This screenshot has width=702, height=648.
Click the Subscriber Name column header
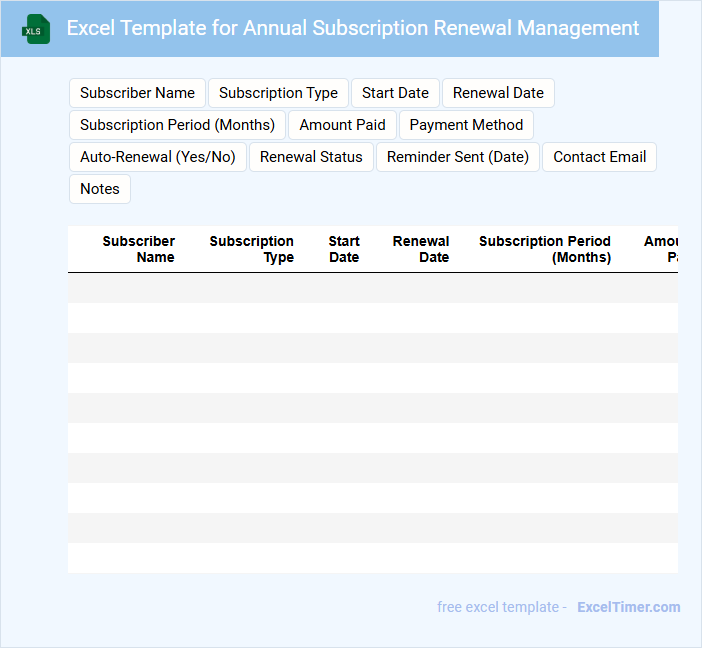[x=138, y=249]
